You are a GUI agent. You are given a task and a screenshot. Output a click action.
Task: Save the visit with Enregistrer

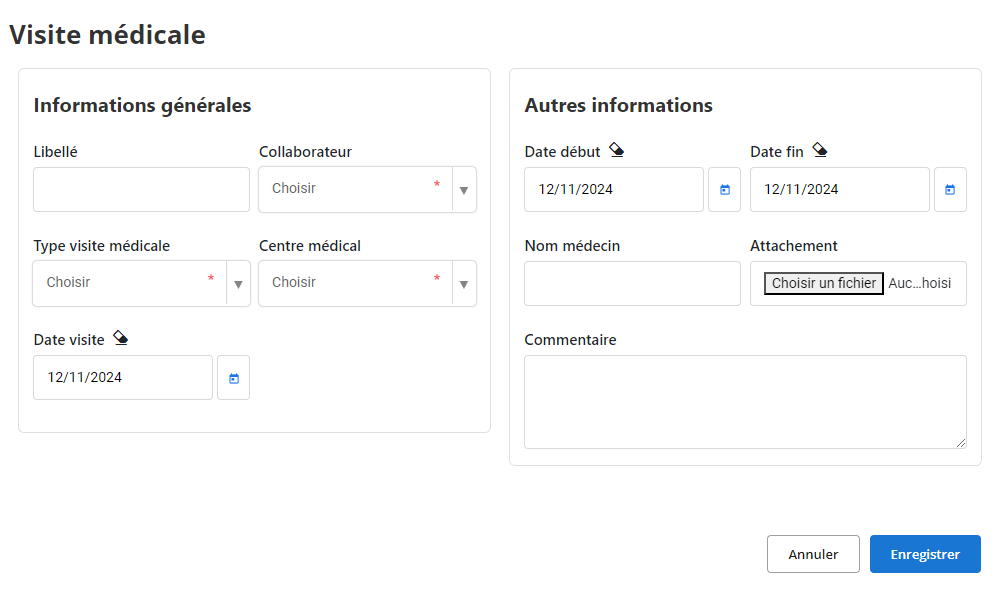pyautogui.click(x=925, y=554)
